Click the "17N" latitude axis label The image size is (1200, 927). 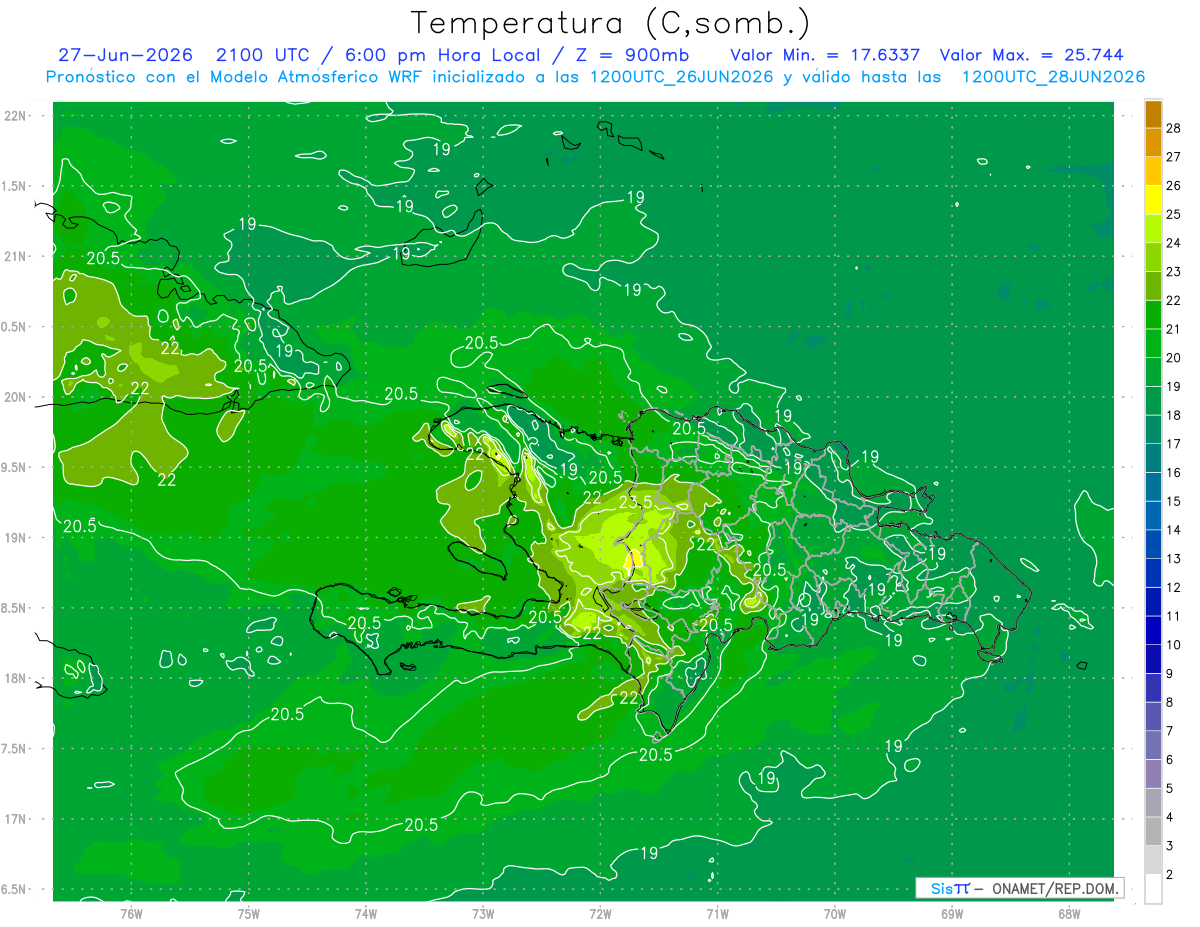tap(15, 819)
